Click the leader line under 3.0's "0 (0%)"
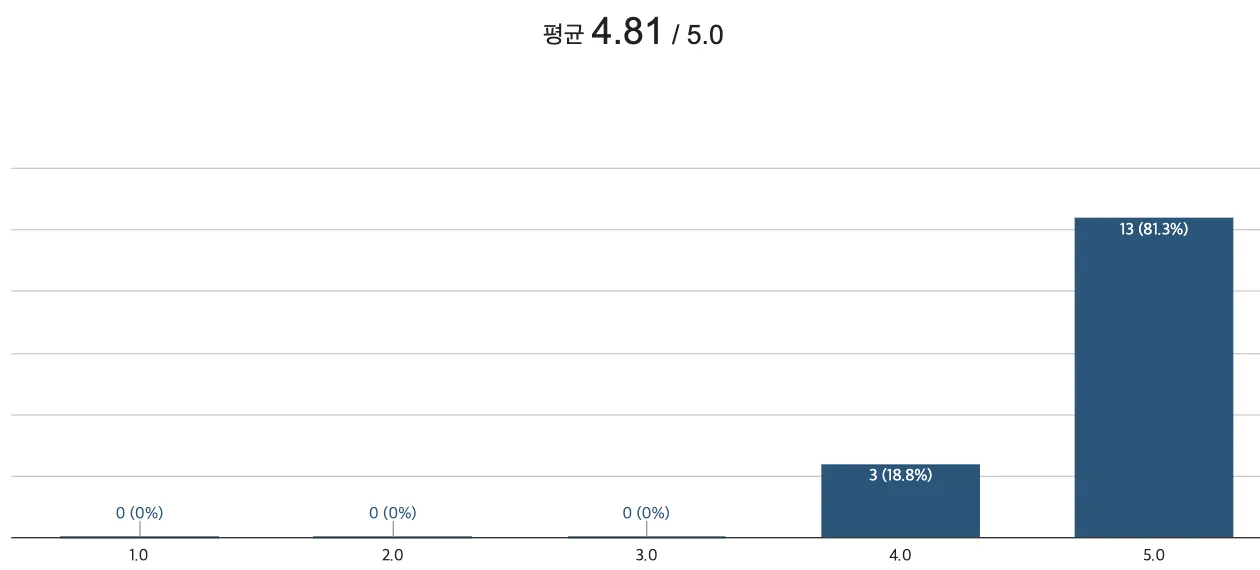Screen dimensions: 1260x570 coord(646,529)
